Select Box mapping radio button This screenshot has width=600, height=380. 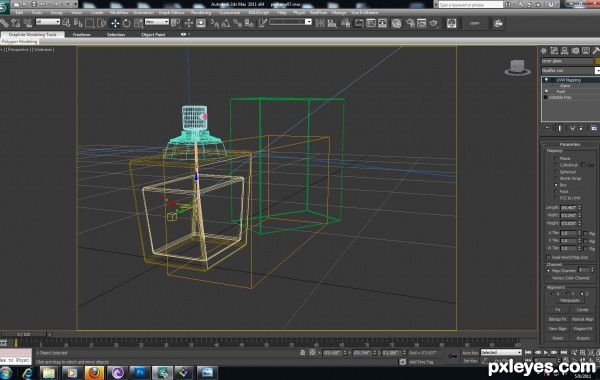point(556,185)
